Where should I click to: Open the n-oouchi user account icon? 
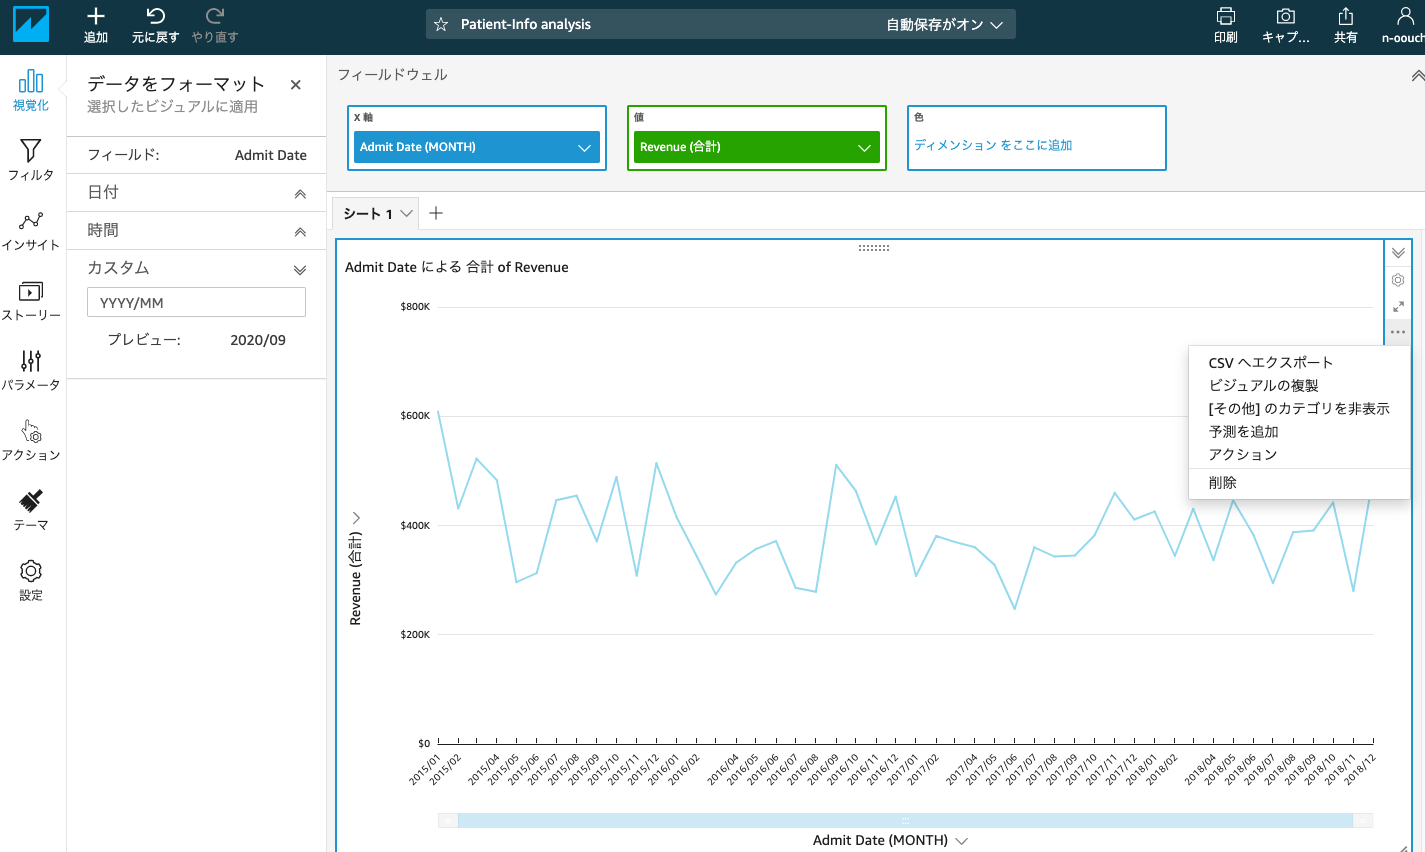[1405, 16]
